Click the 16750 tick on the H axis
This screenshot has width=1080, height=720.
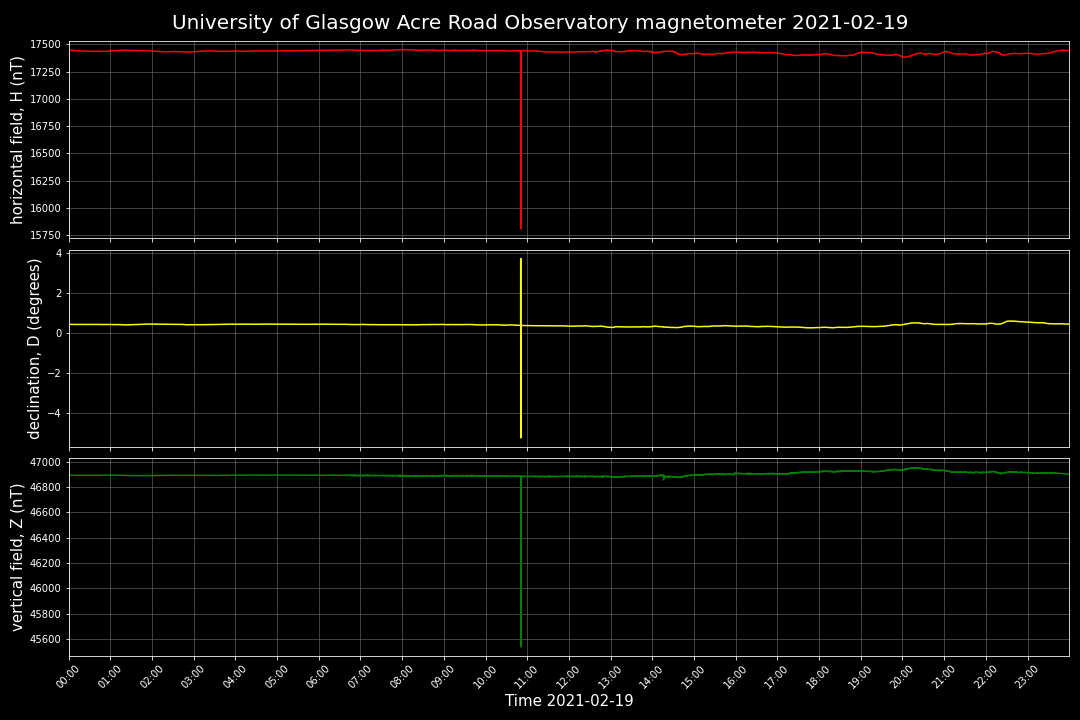[45, 127]
